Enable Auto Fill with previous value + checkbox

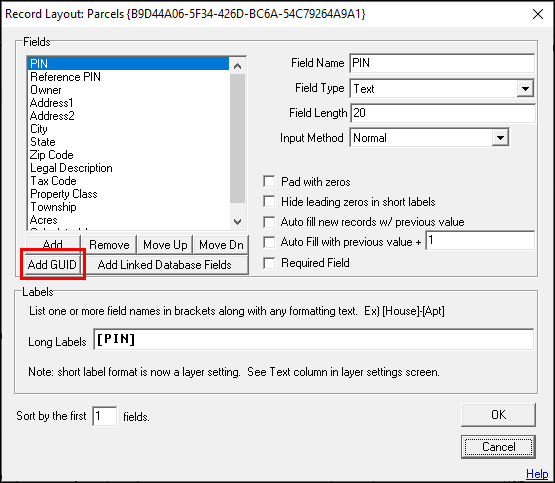tap(269, 242)
